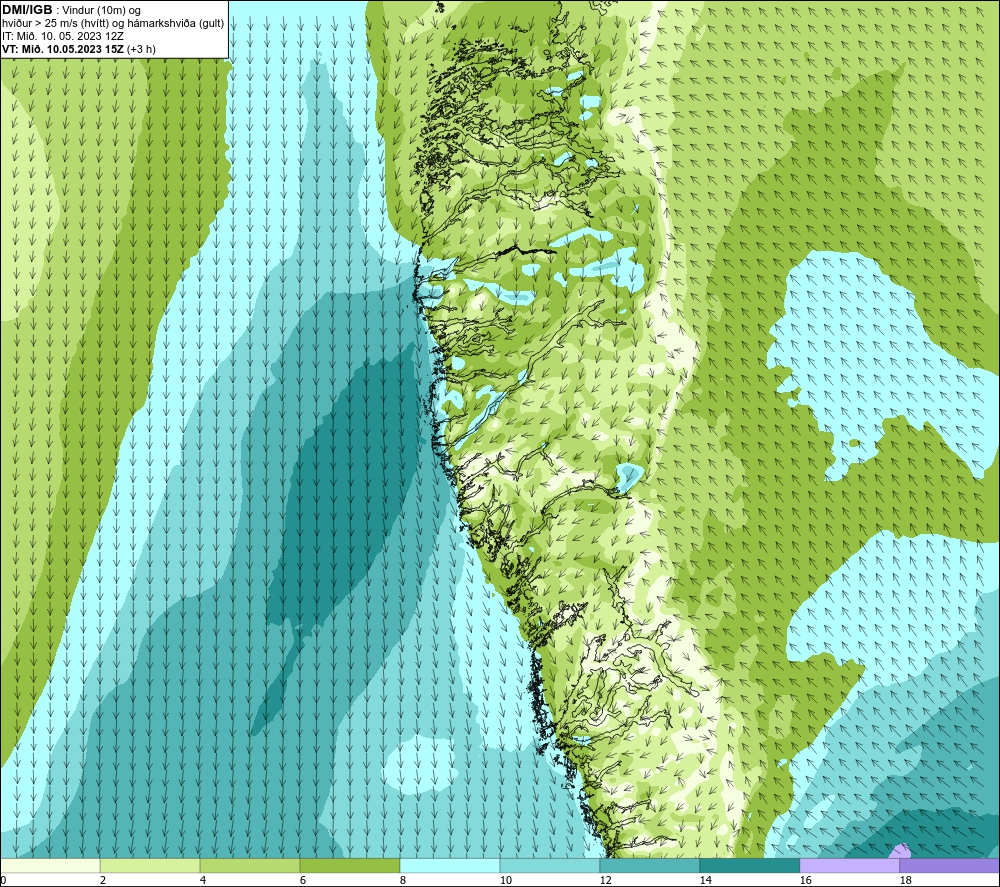
Task: Click the legend scale label 12
Action: (x=605, y=880)
